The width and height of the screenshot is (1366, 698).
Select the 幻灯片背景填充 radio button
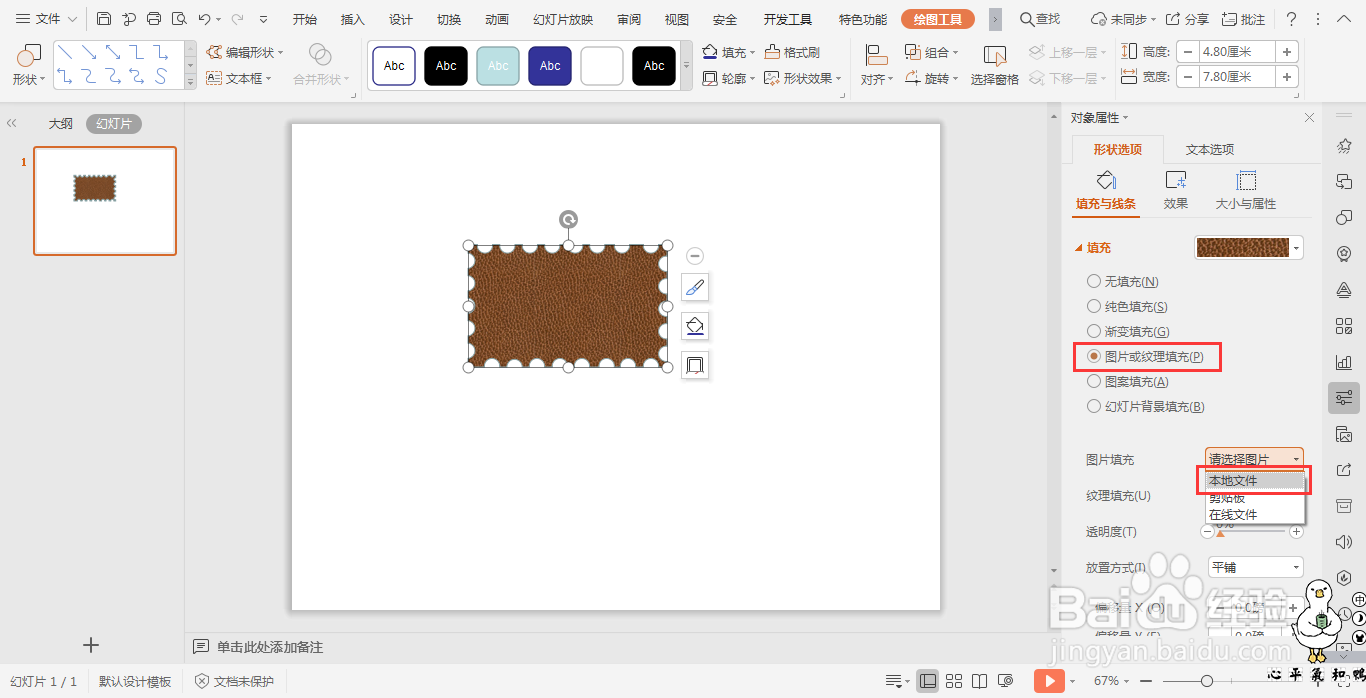[x=1094, y=406]
